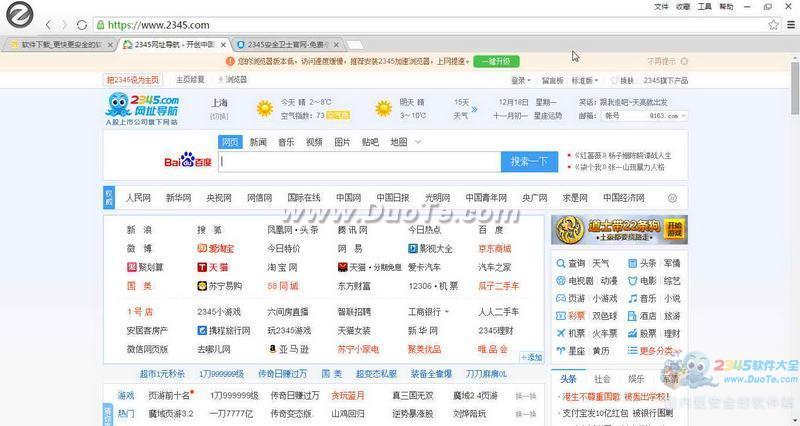800x426 pixels.
Task: Click the 酒店 hotel icon
Action: coord(633,316)
